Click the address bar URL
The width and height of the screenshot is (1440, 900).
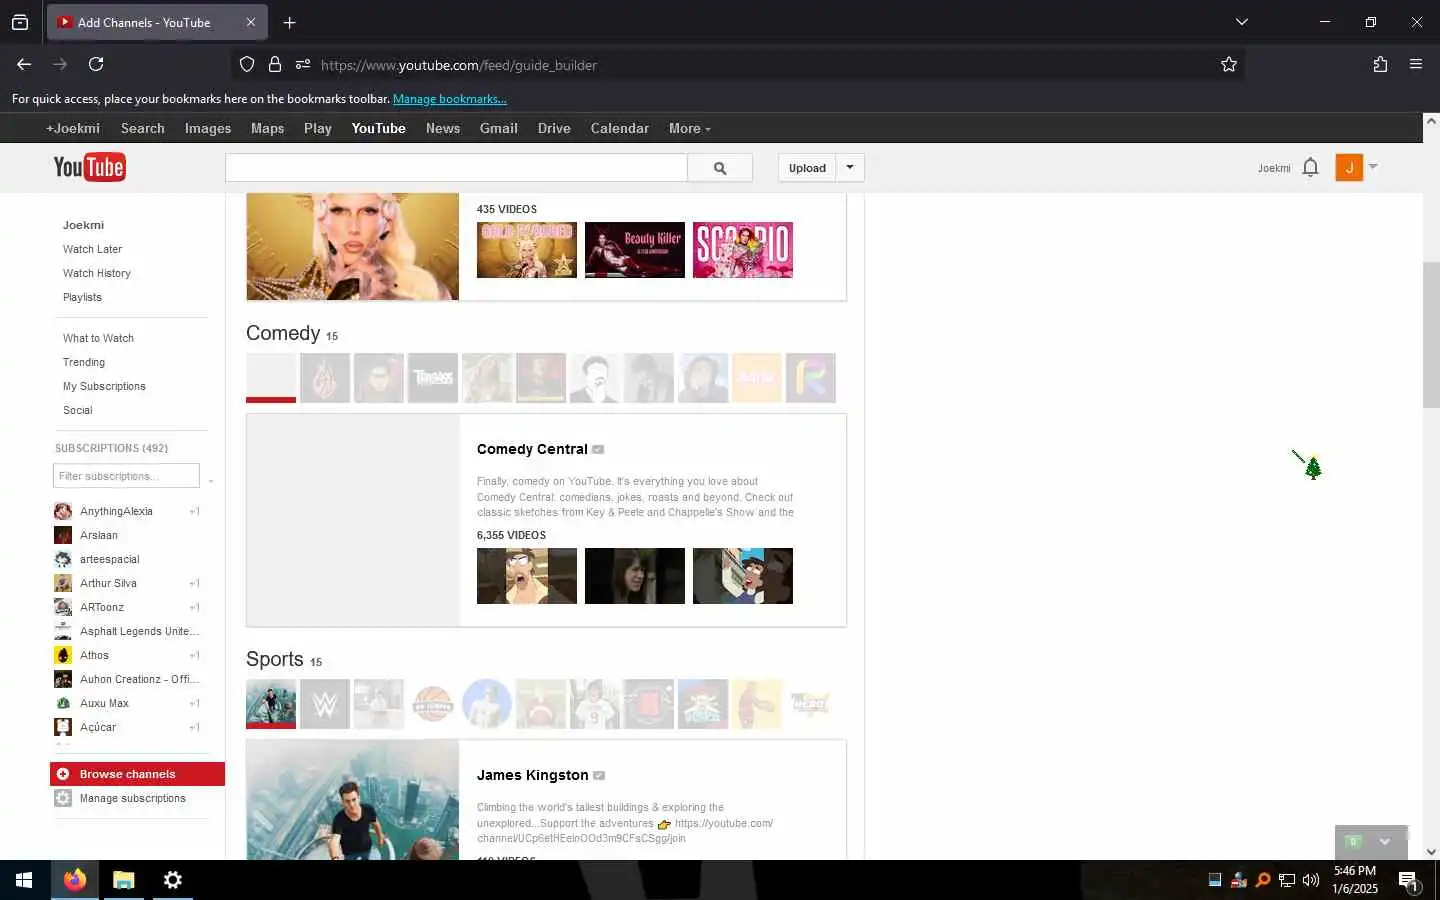[x=459, y=65]
